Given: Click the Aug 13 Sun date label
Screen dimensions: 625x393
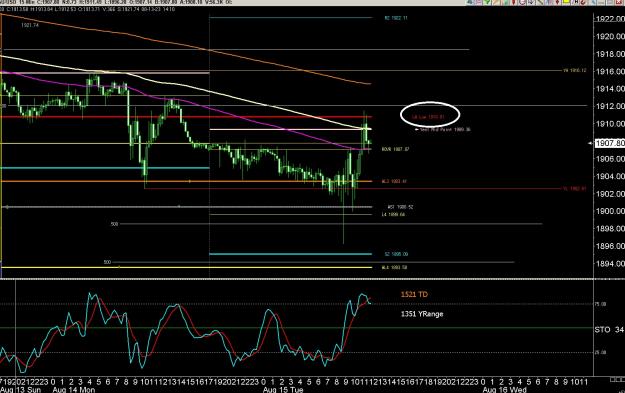Looking at the screenshot, I should pyautogui.click(x=20, y=389).
